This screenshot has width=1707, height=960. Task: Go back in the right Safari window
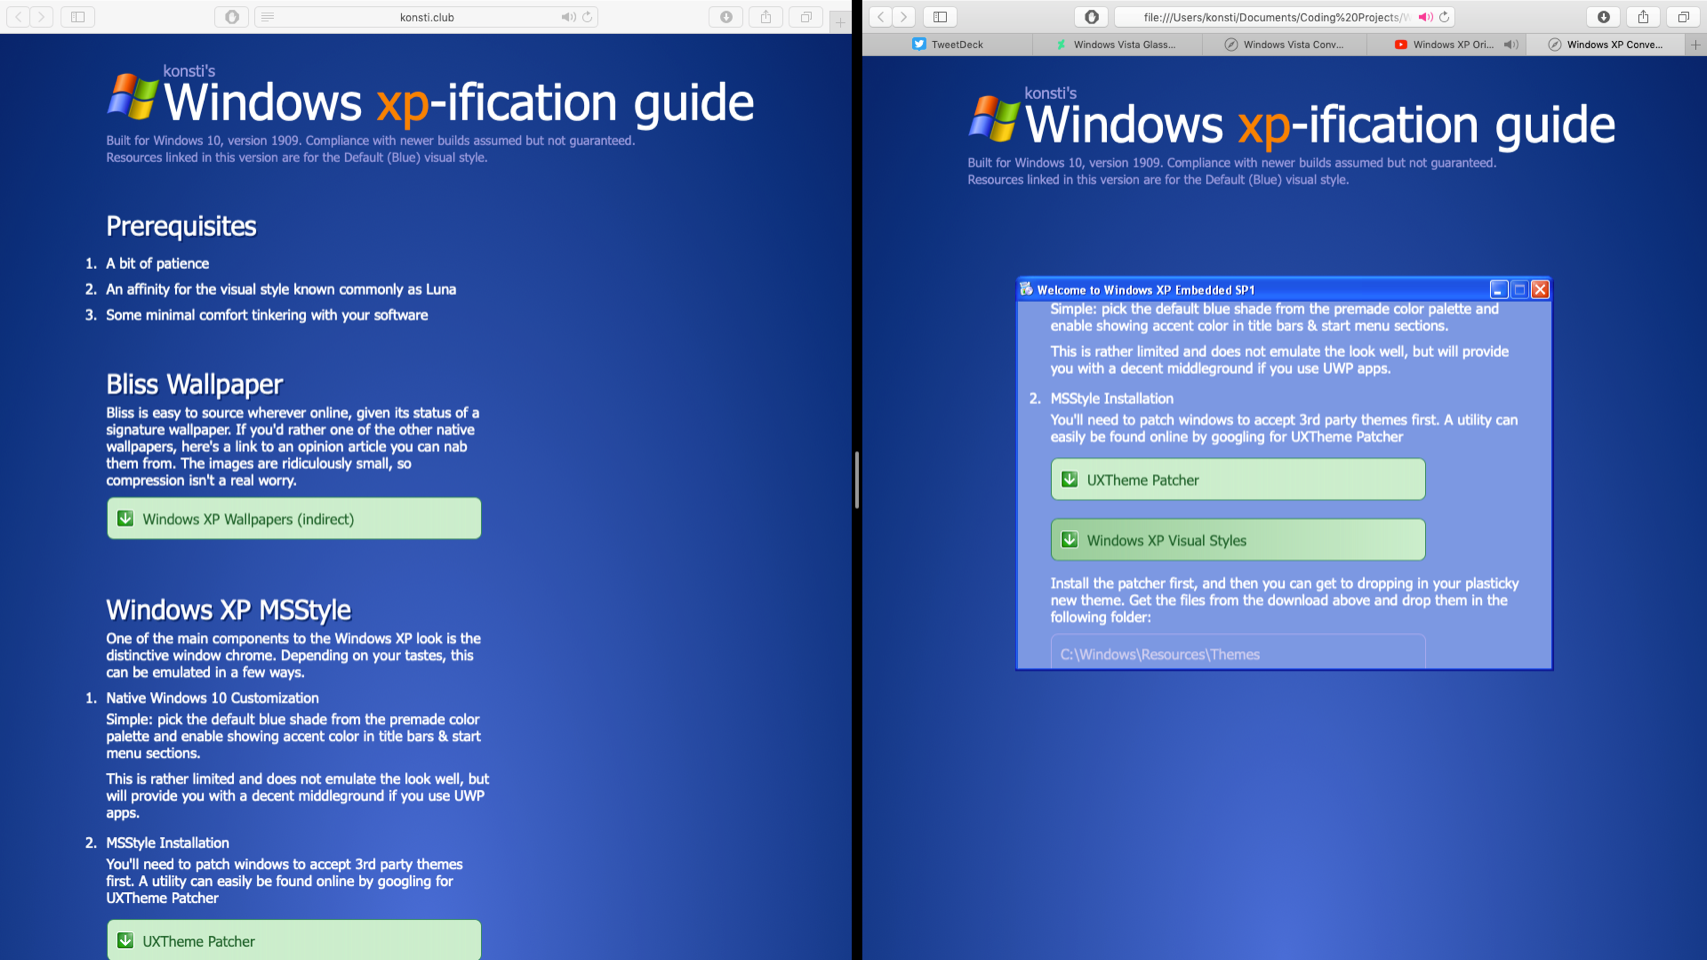[x=880, y=17]
